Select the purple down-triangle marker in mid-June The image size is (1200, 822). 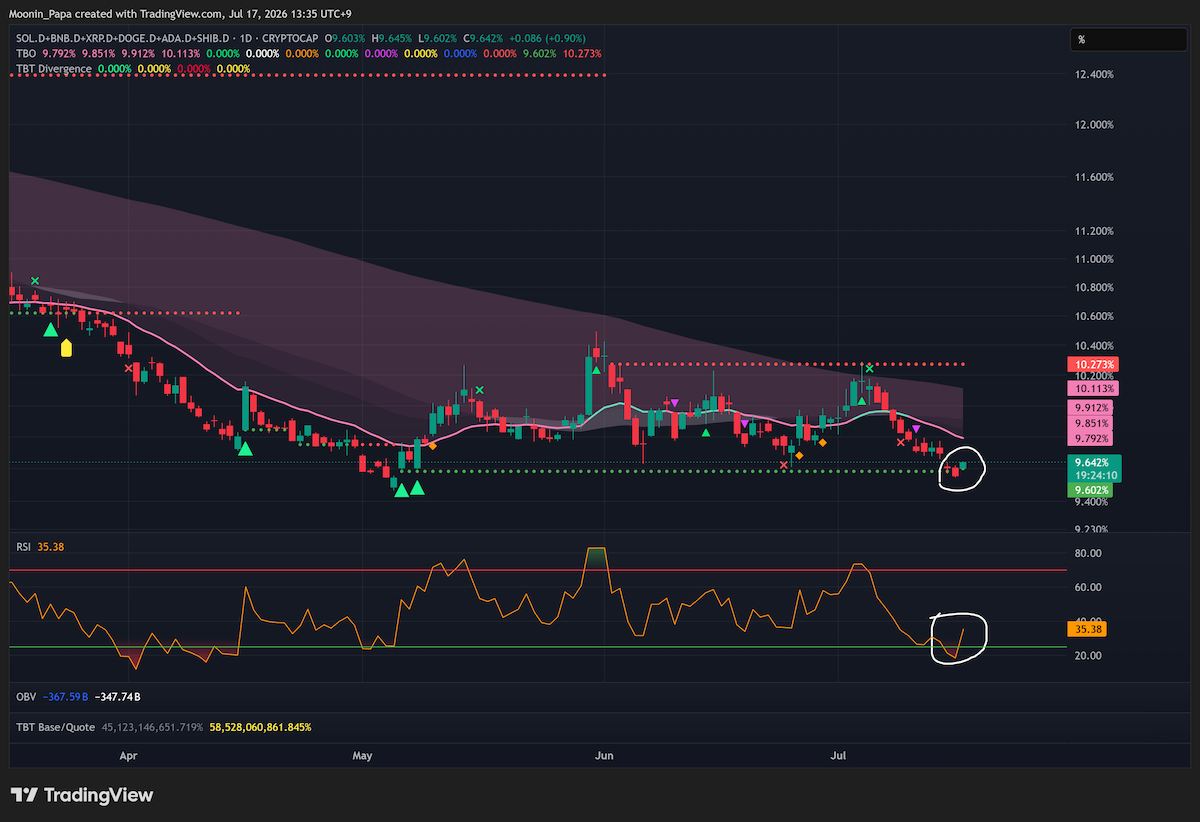coord(675,402)
